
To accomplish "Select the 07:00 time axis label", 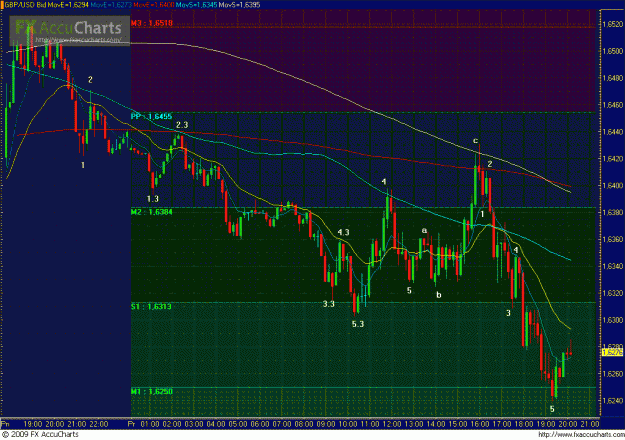I will (282, 424).
